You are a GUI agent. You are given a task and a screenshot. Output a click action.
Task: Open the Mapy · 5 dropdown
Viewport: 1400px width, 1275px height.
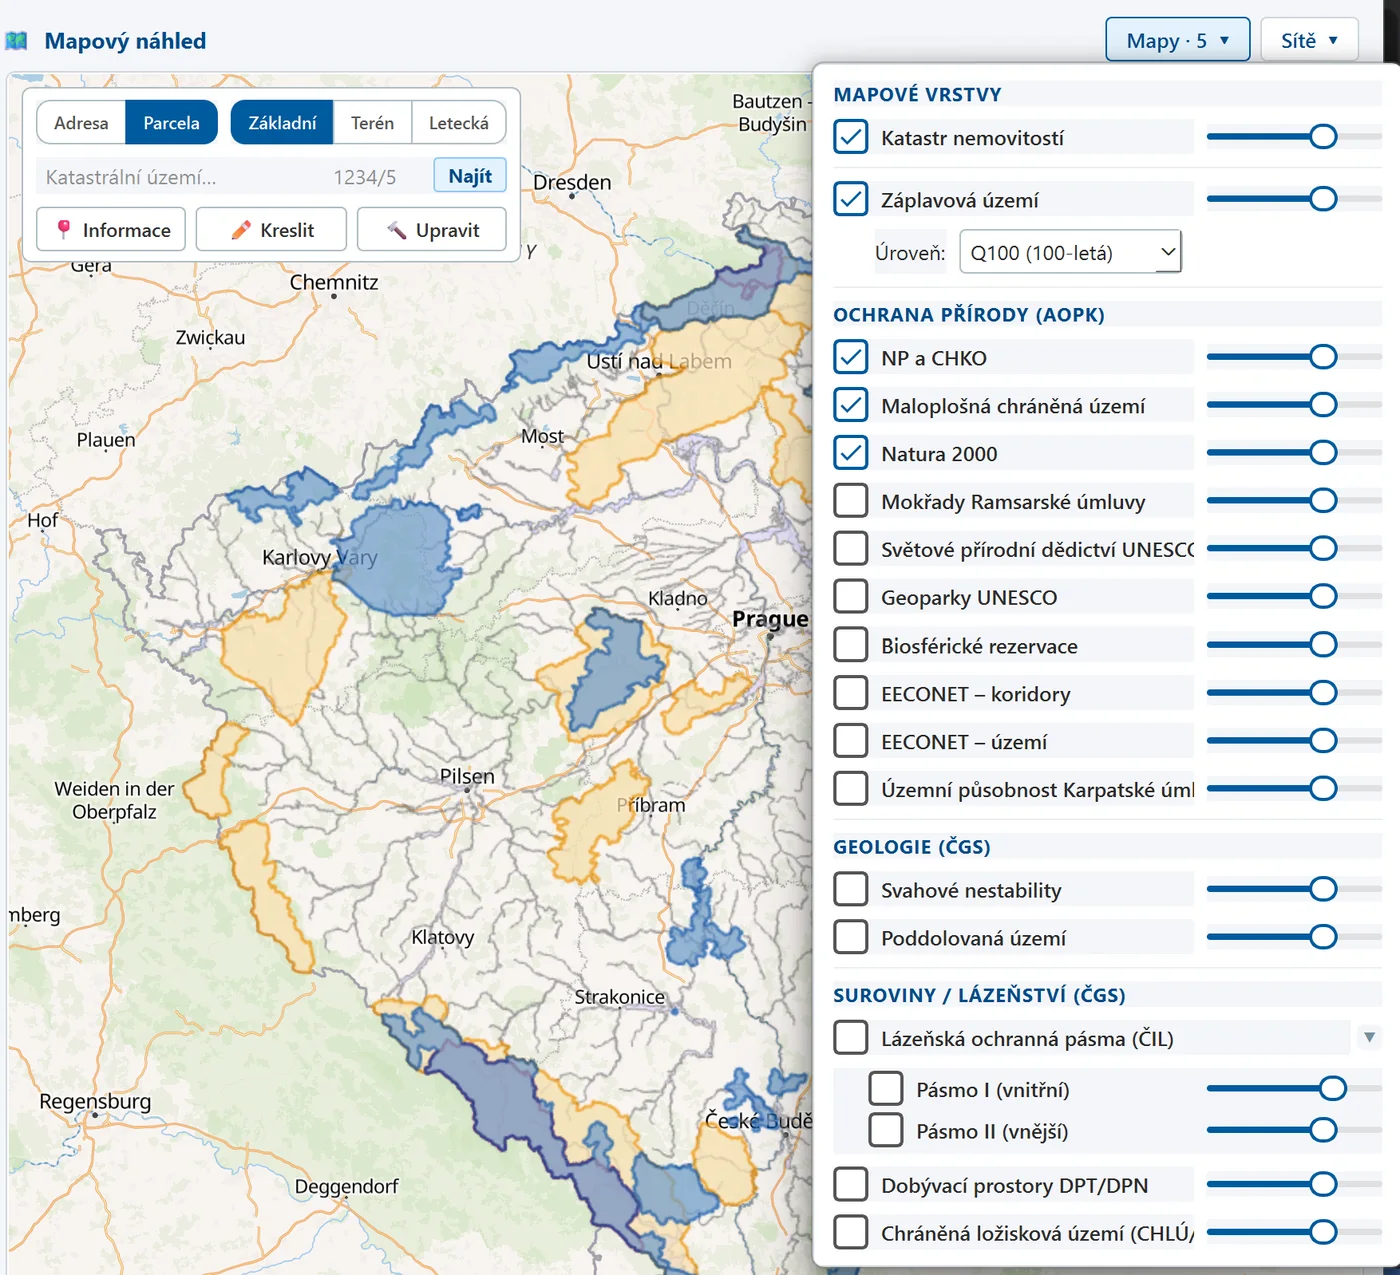click(1177, 40)
